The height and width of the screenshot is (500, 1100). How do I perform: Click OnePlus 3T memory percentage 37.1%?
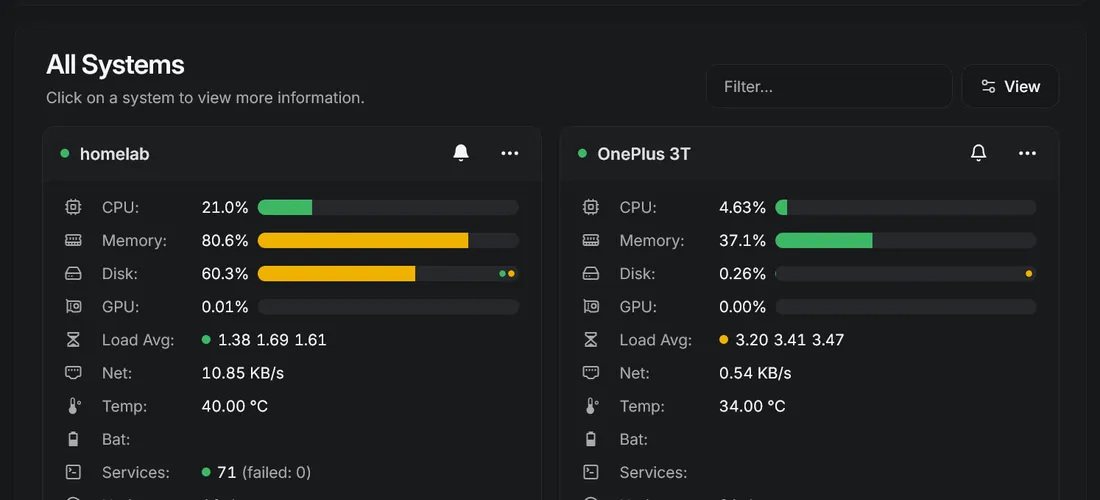742,241
